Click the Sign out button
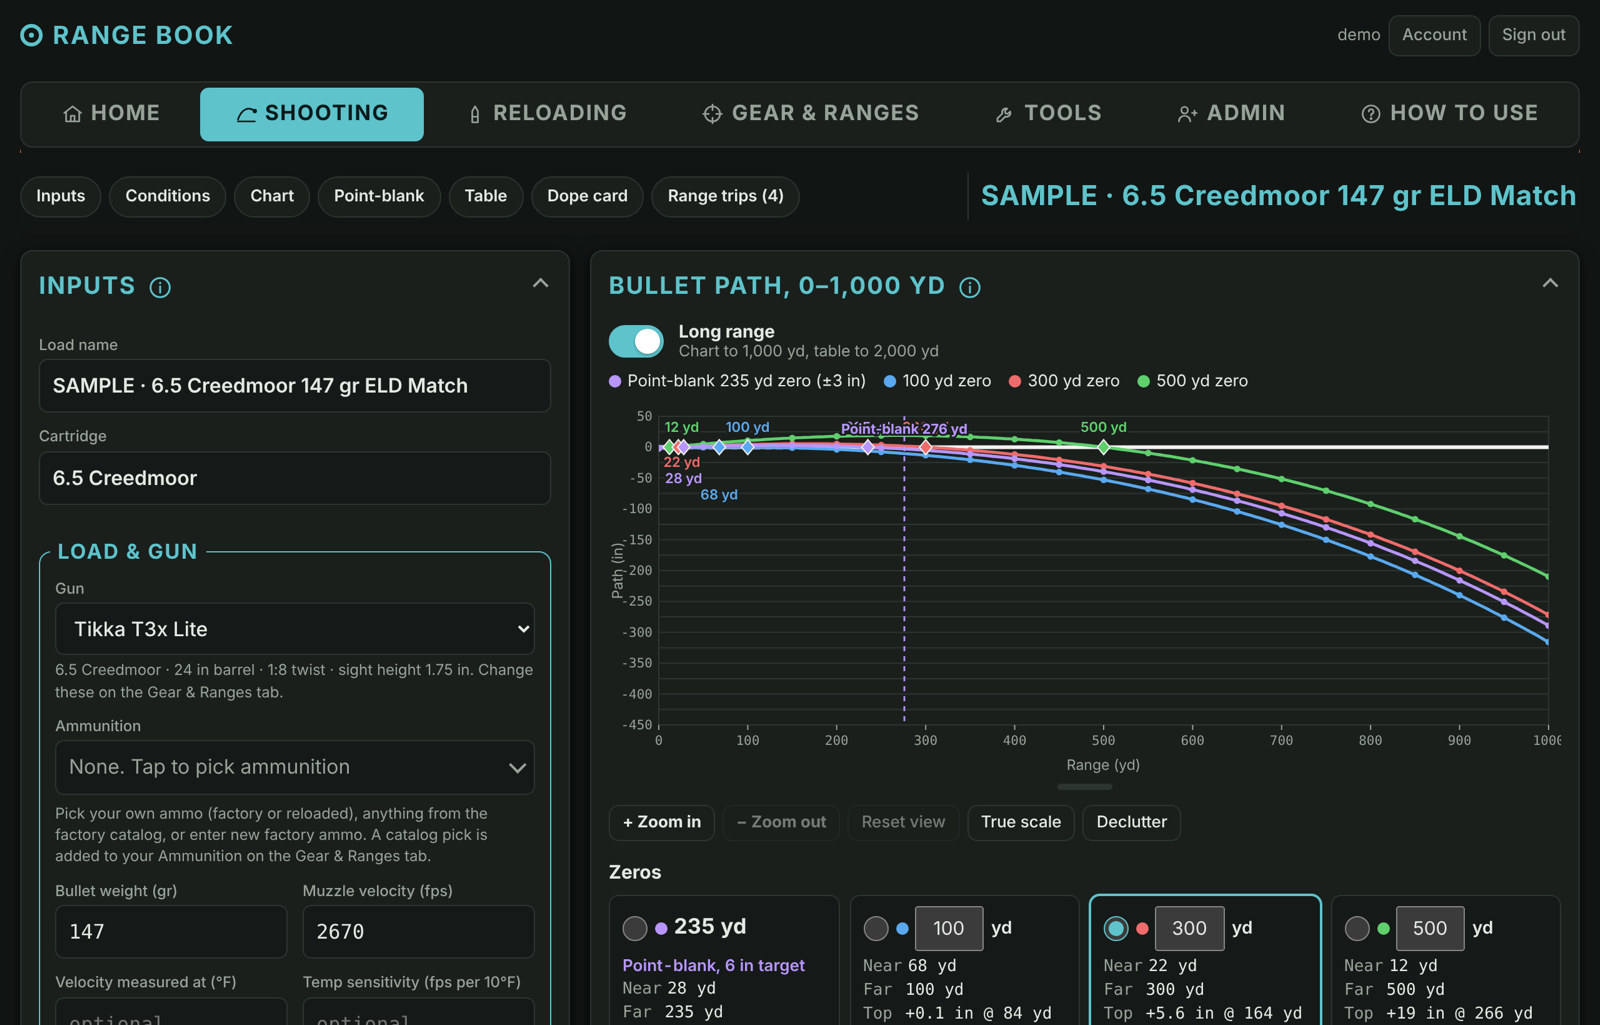 click(1533, 35)
